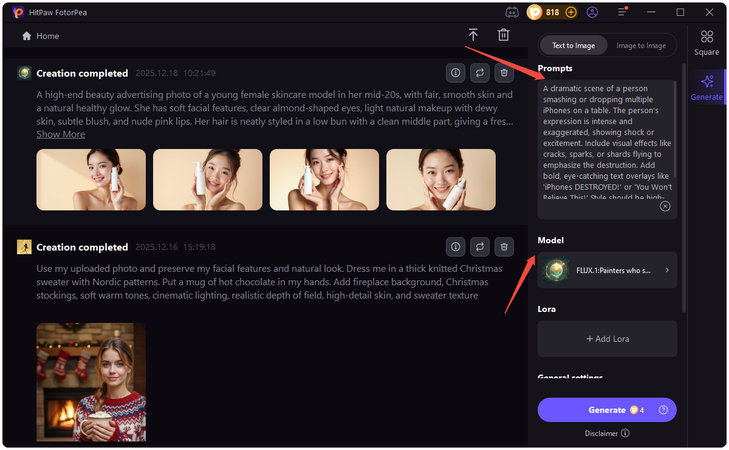This screenshot has height=450, width=729.
Task: Click the timestamp 2025.12.16 15:19:18
Action: click(x=175, y=247)
